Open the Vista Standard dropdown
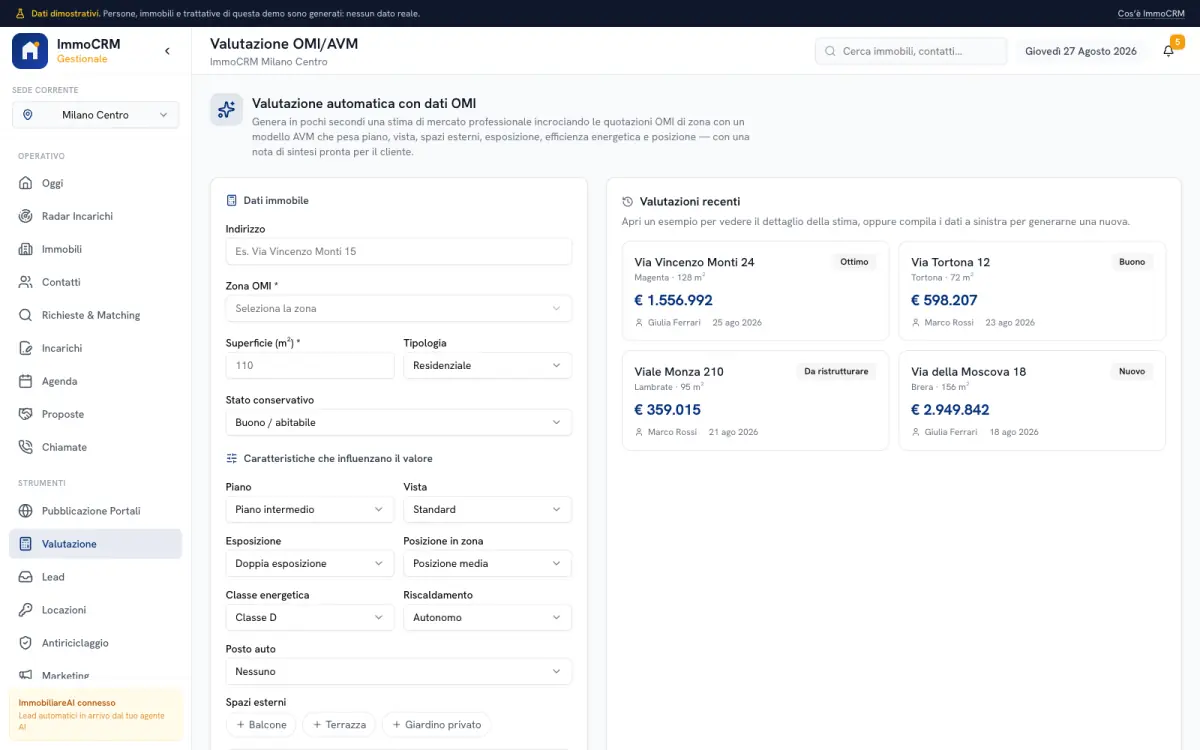 488,510
